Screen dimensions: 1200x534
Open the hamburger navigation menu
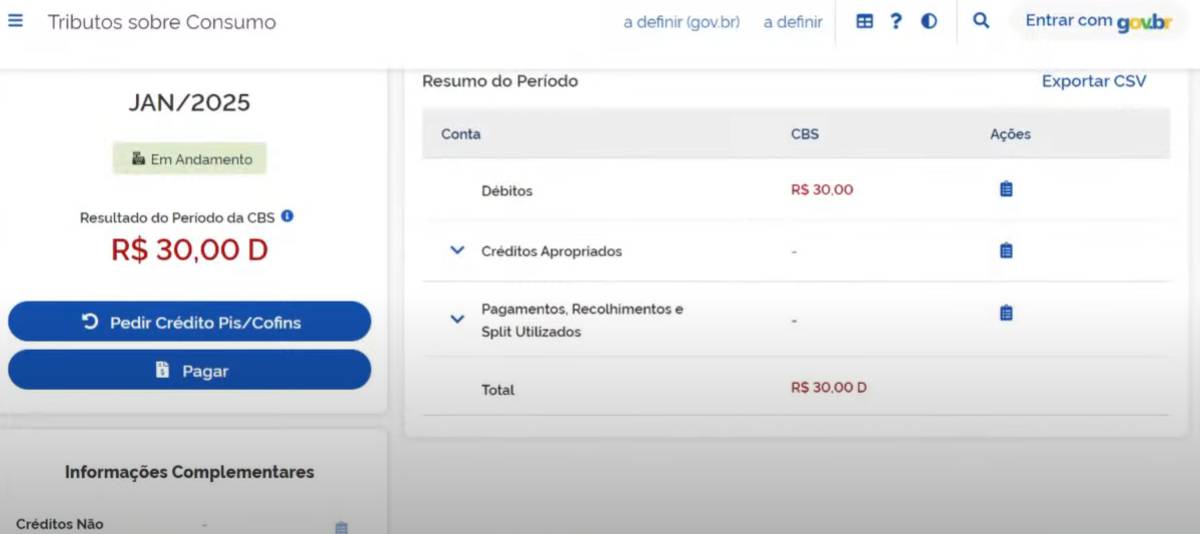[15, 21]
